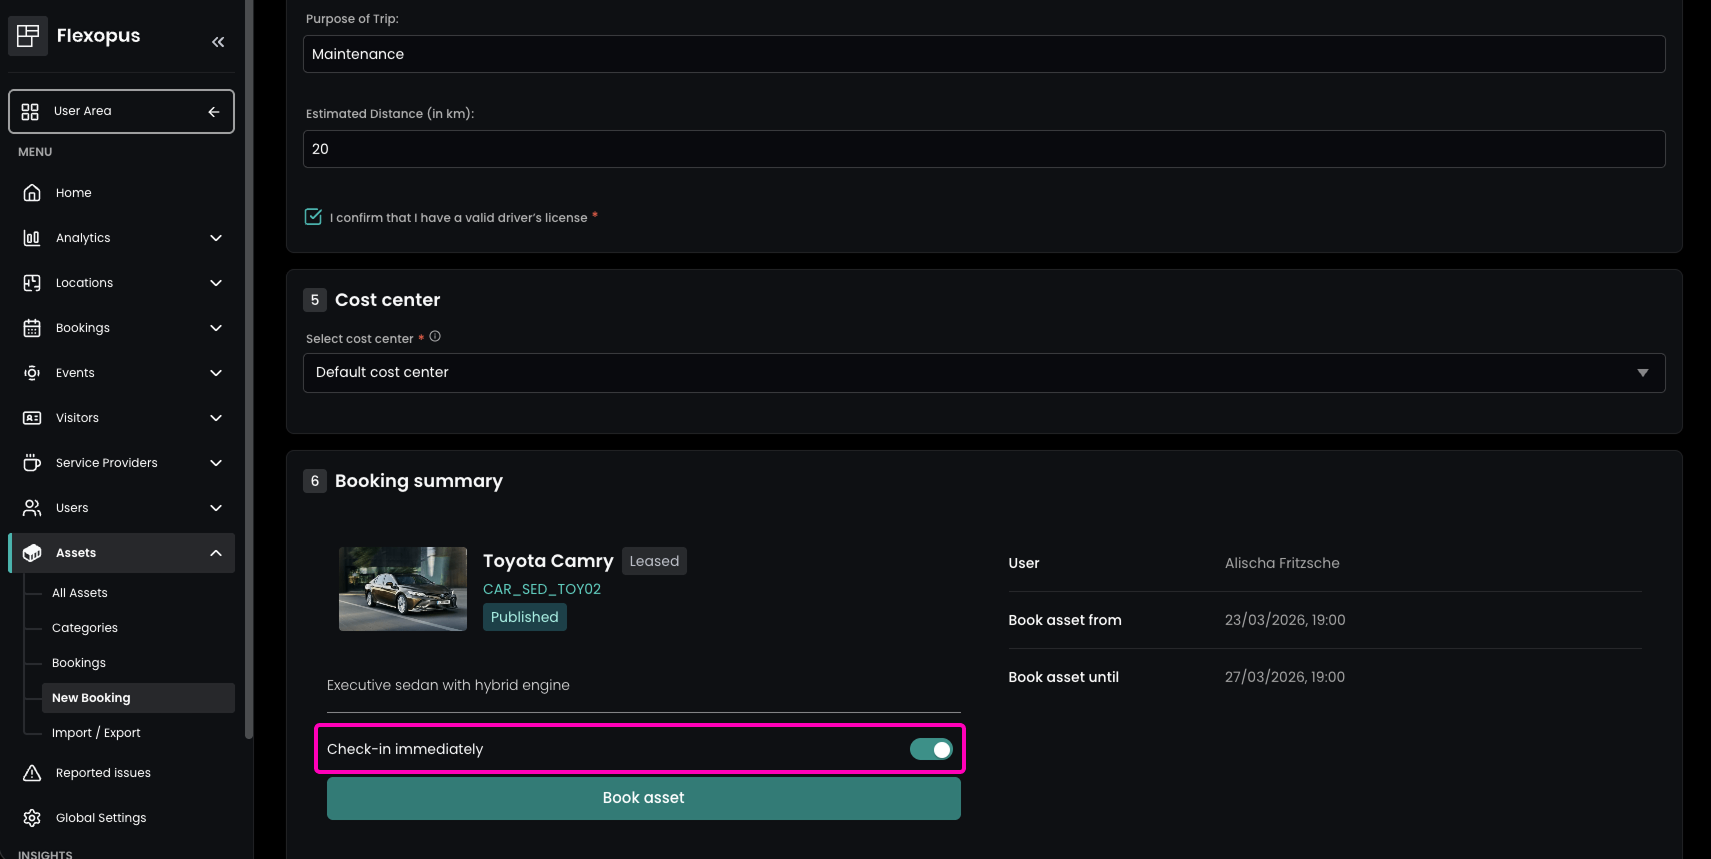
Task: Open Global Settings gear icon
Action: click(x=32, y=818)
